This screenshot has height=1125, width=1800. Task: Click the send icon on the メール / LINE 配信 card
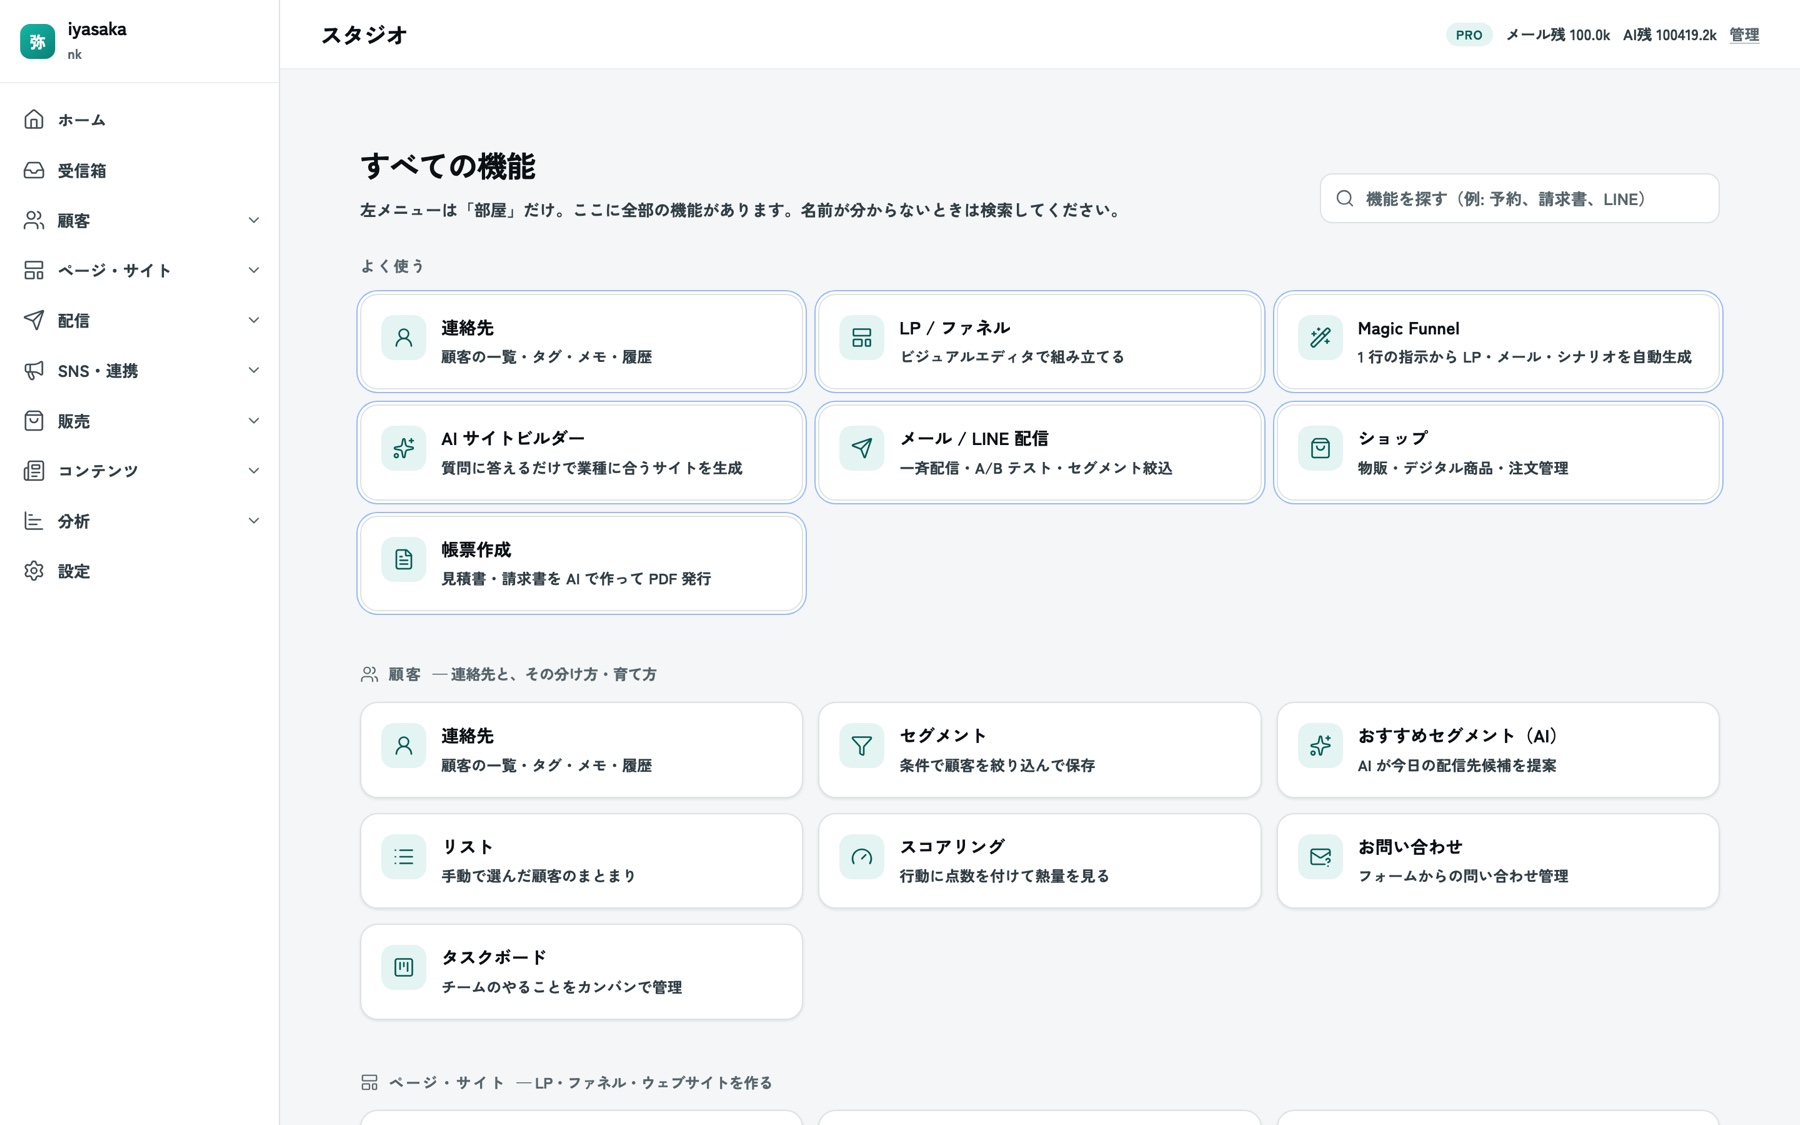861,449
